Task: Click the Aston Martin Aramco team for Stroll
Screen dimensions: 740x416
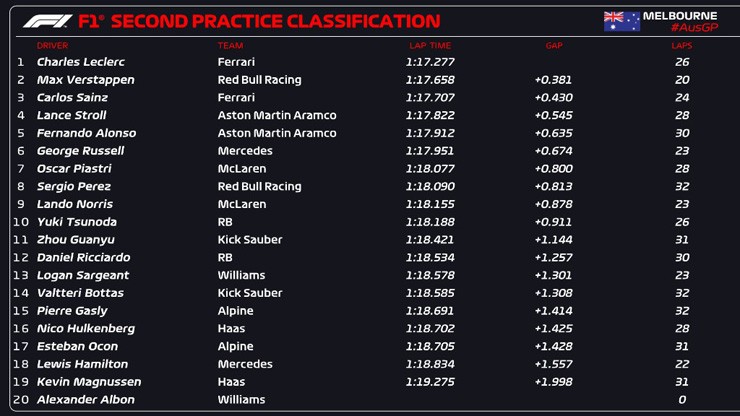Action: (x=276, y=115)
